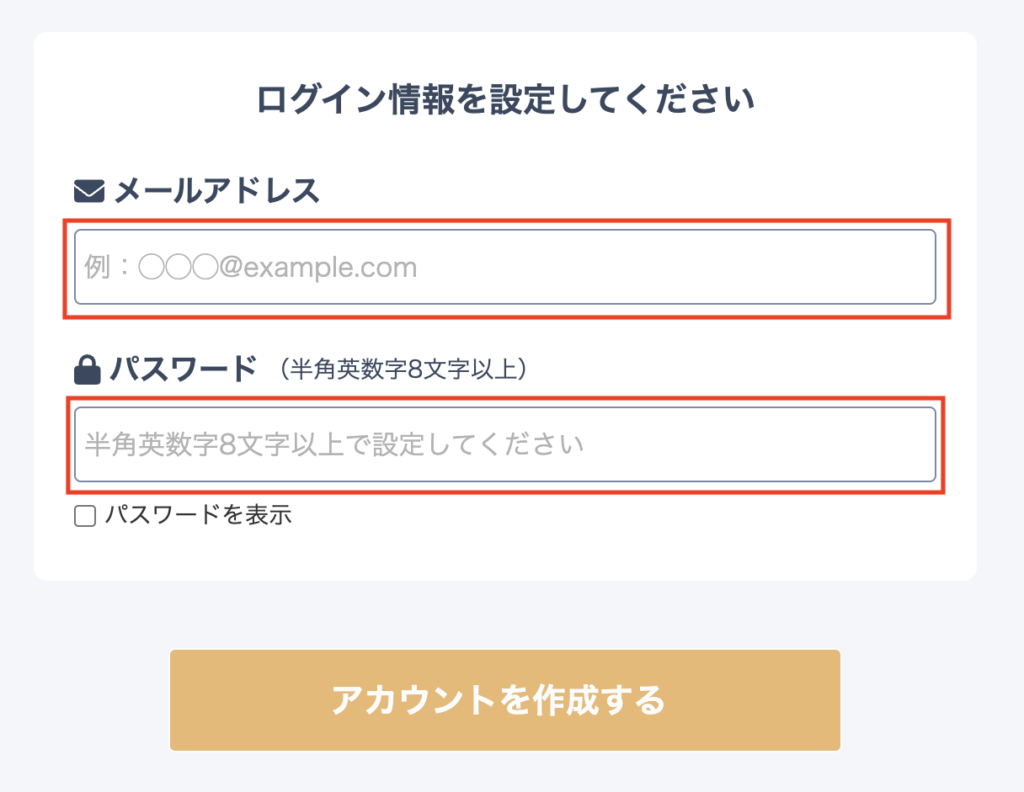Focus the パスワード input field

[505, 444]
